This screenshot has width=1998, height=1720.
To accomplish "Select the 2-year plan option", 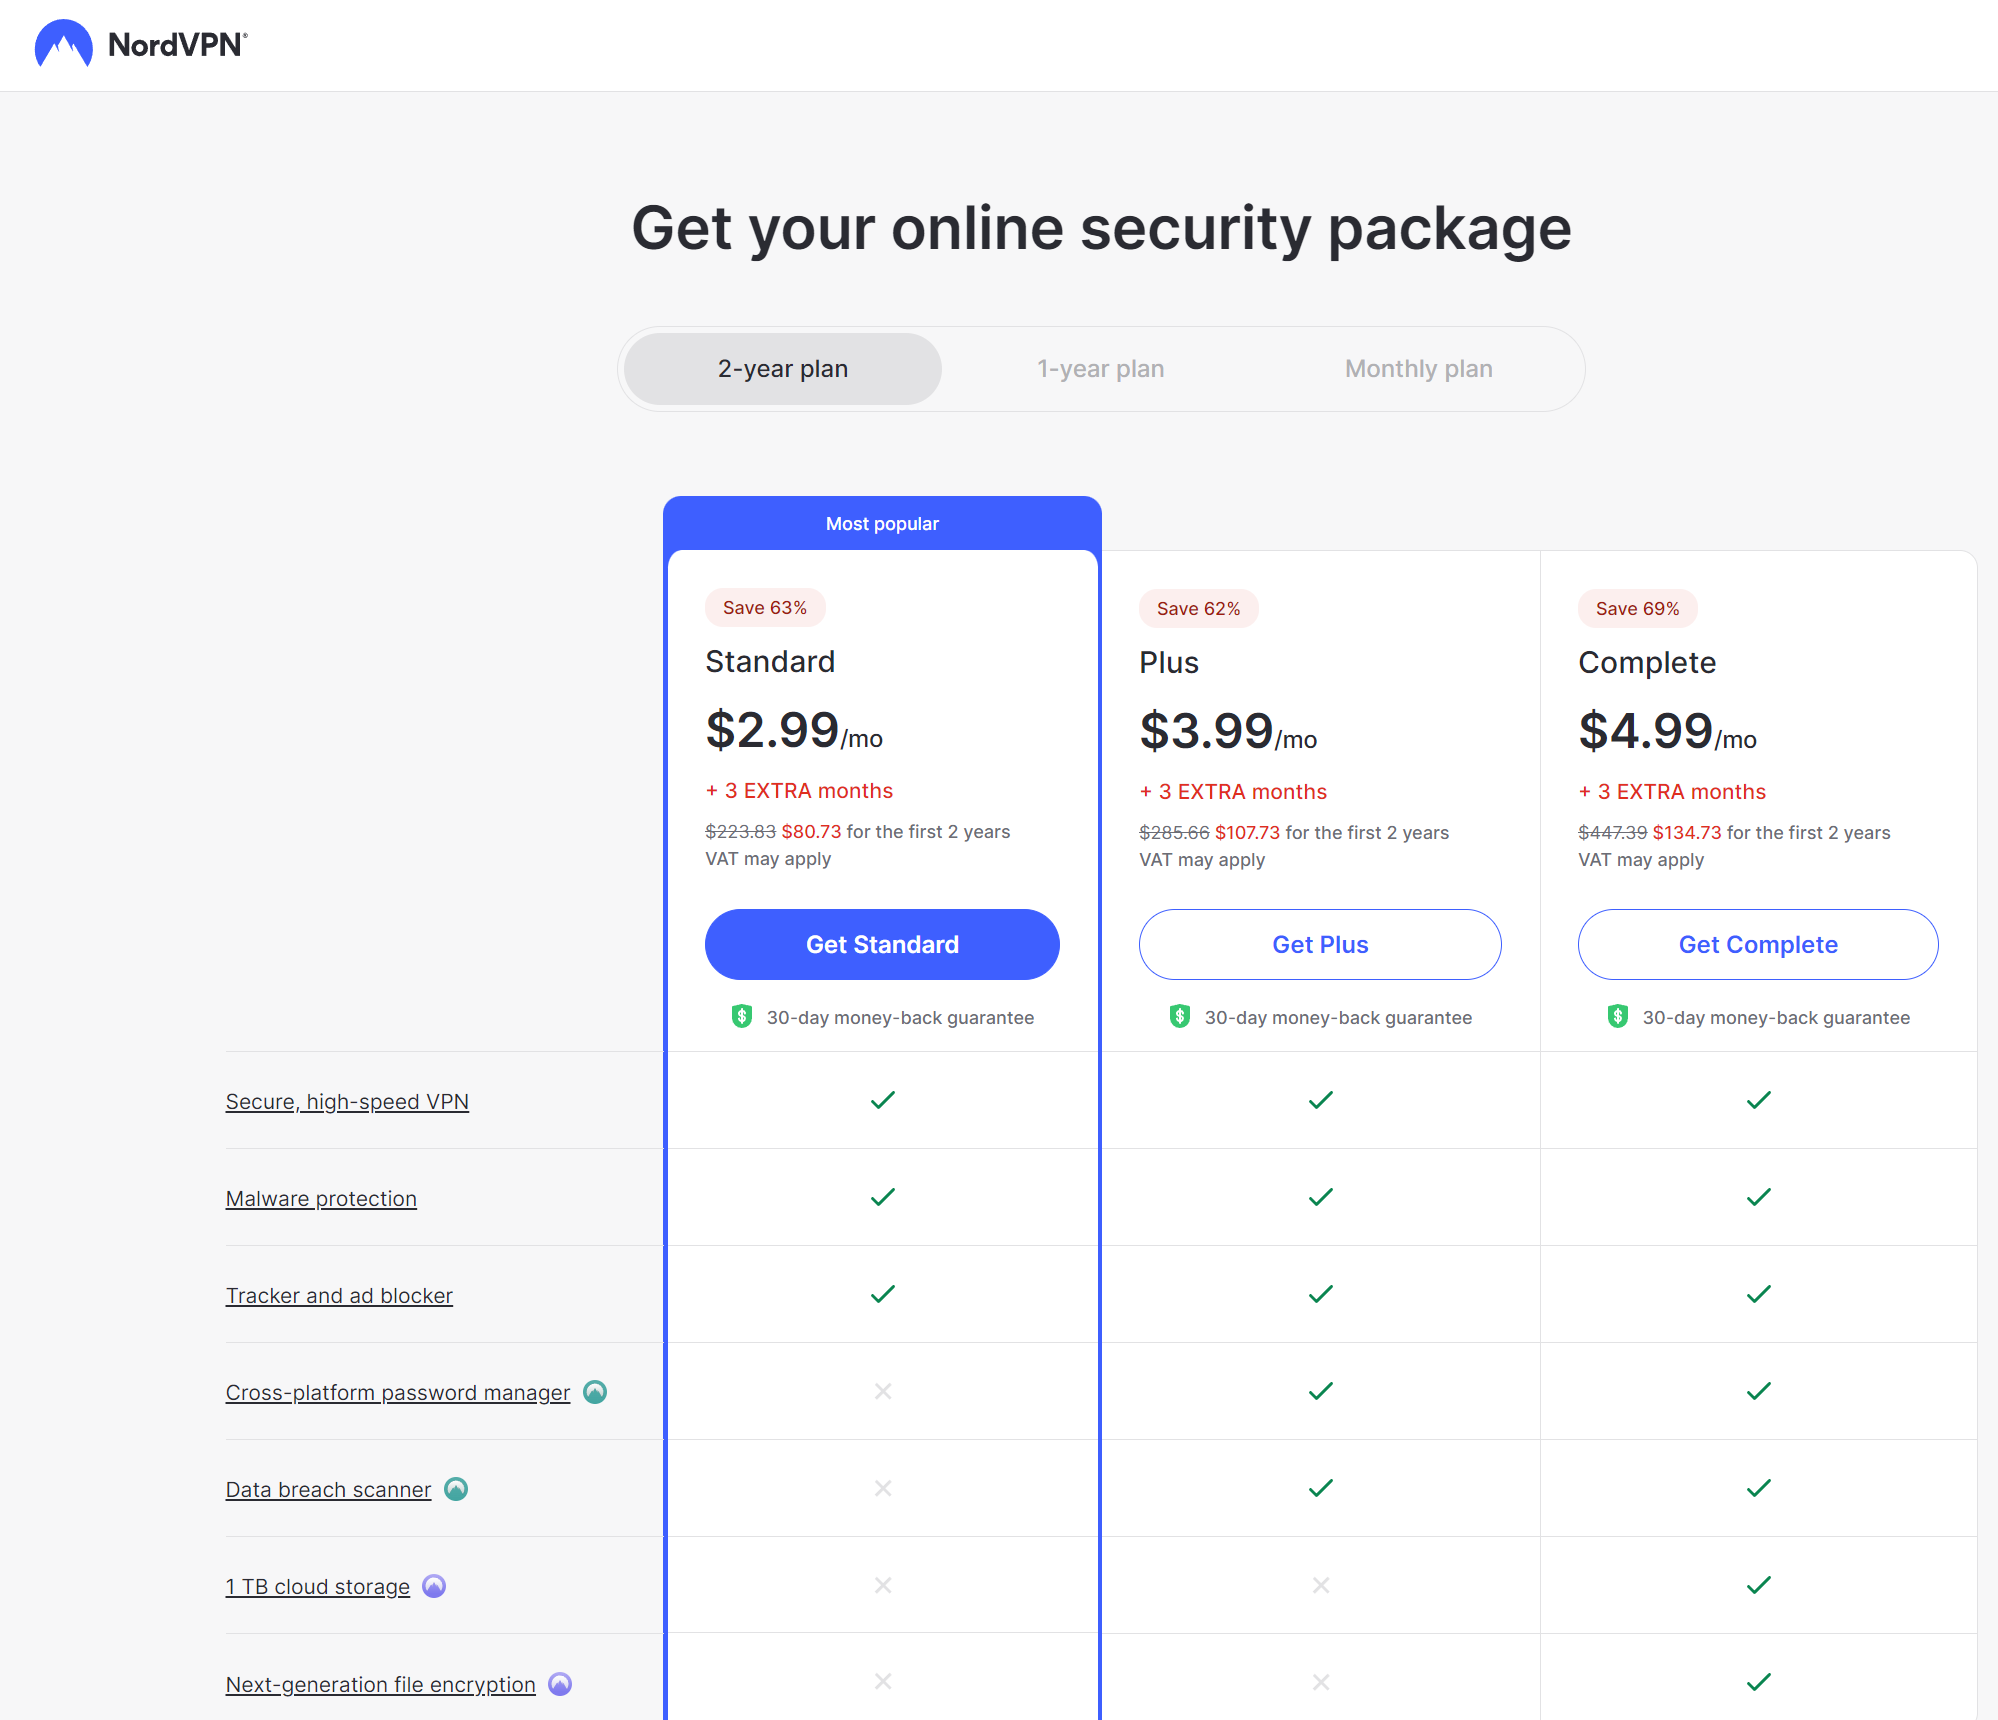I will pos(782,369).
